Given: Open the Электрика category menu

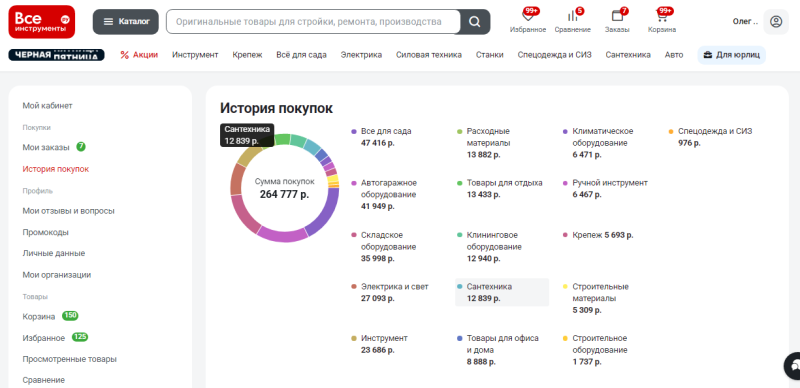Looking at the screenshot, I should [361, 55].
